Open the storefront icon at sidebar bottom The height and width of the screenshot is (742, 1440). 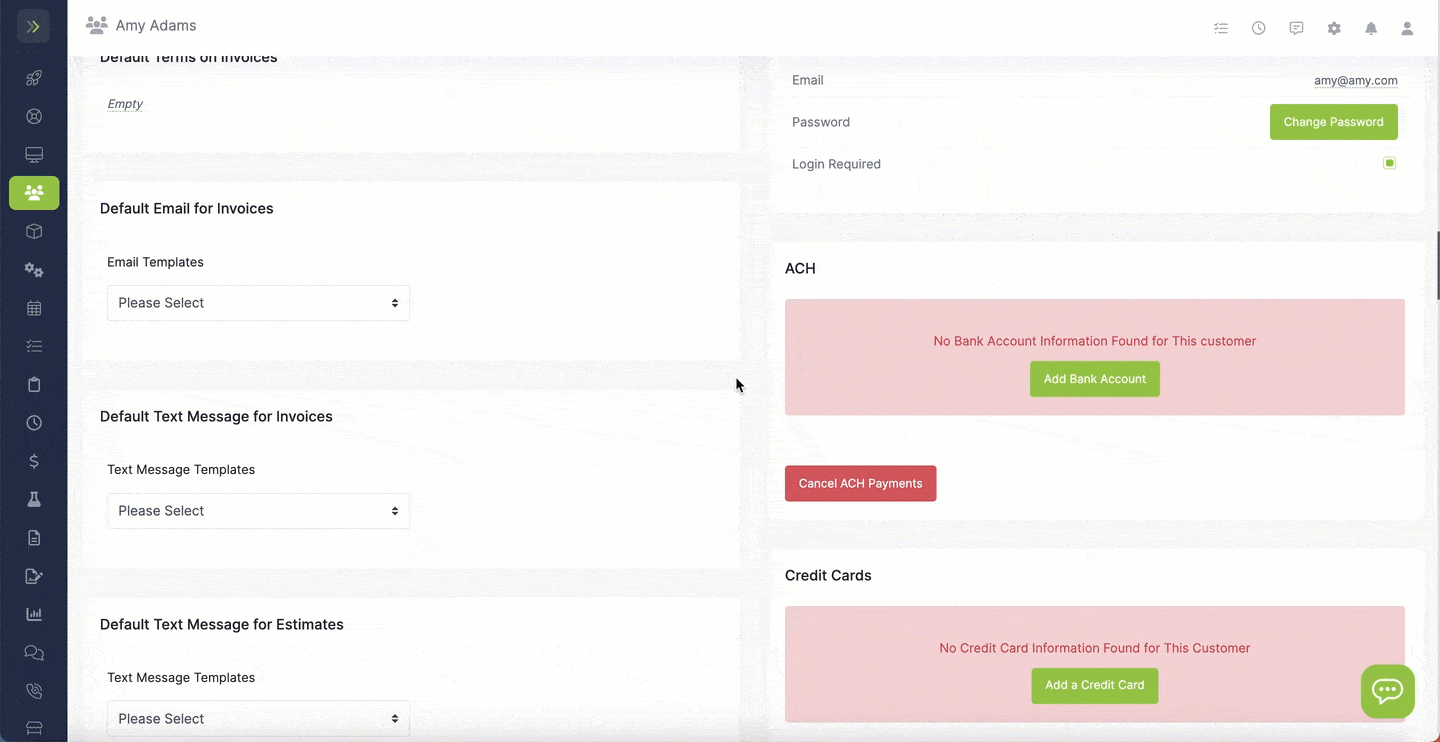[34, 728]
